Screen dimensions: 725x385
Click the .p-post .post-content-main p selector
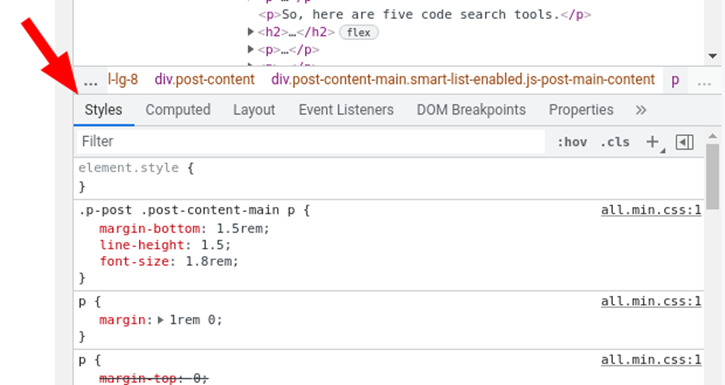click(x=187, y=210)
